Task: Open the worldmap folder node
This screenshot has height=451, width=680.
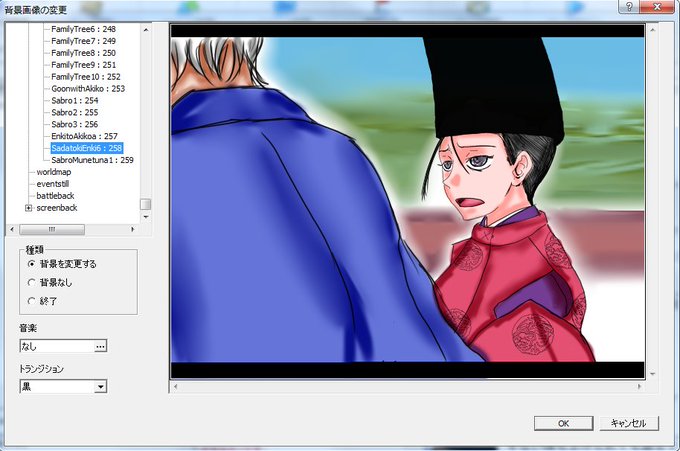Action: click(x=54, y=172)
